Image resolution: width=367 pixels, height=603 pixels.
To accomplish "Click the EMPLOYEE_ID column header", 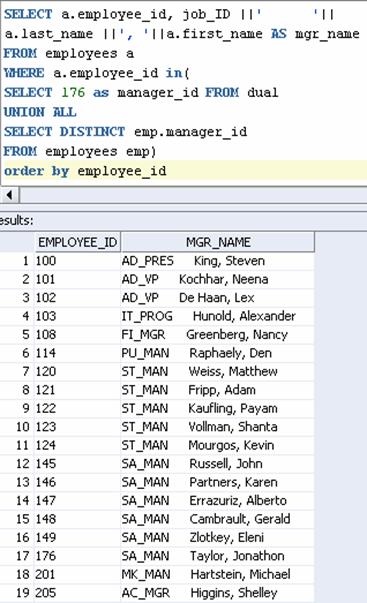I will (x=77, y=242).
